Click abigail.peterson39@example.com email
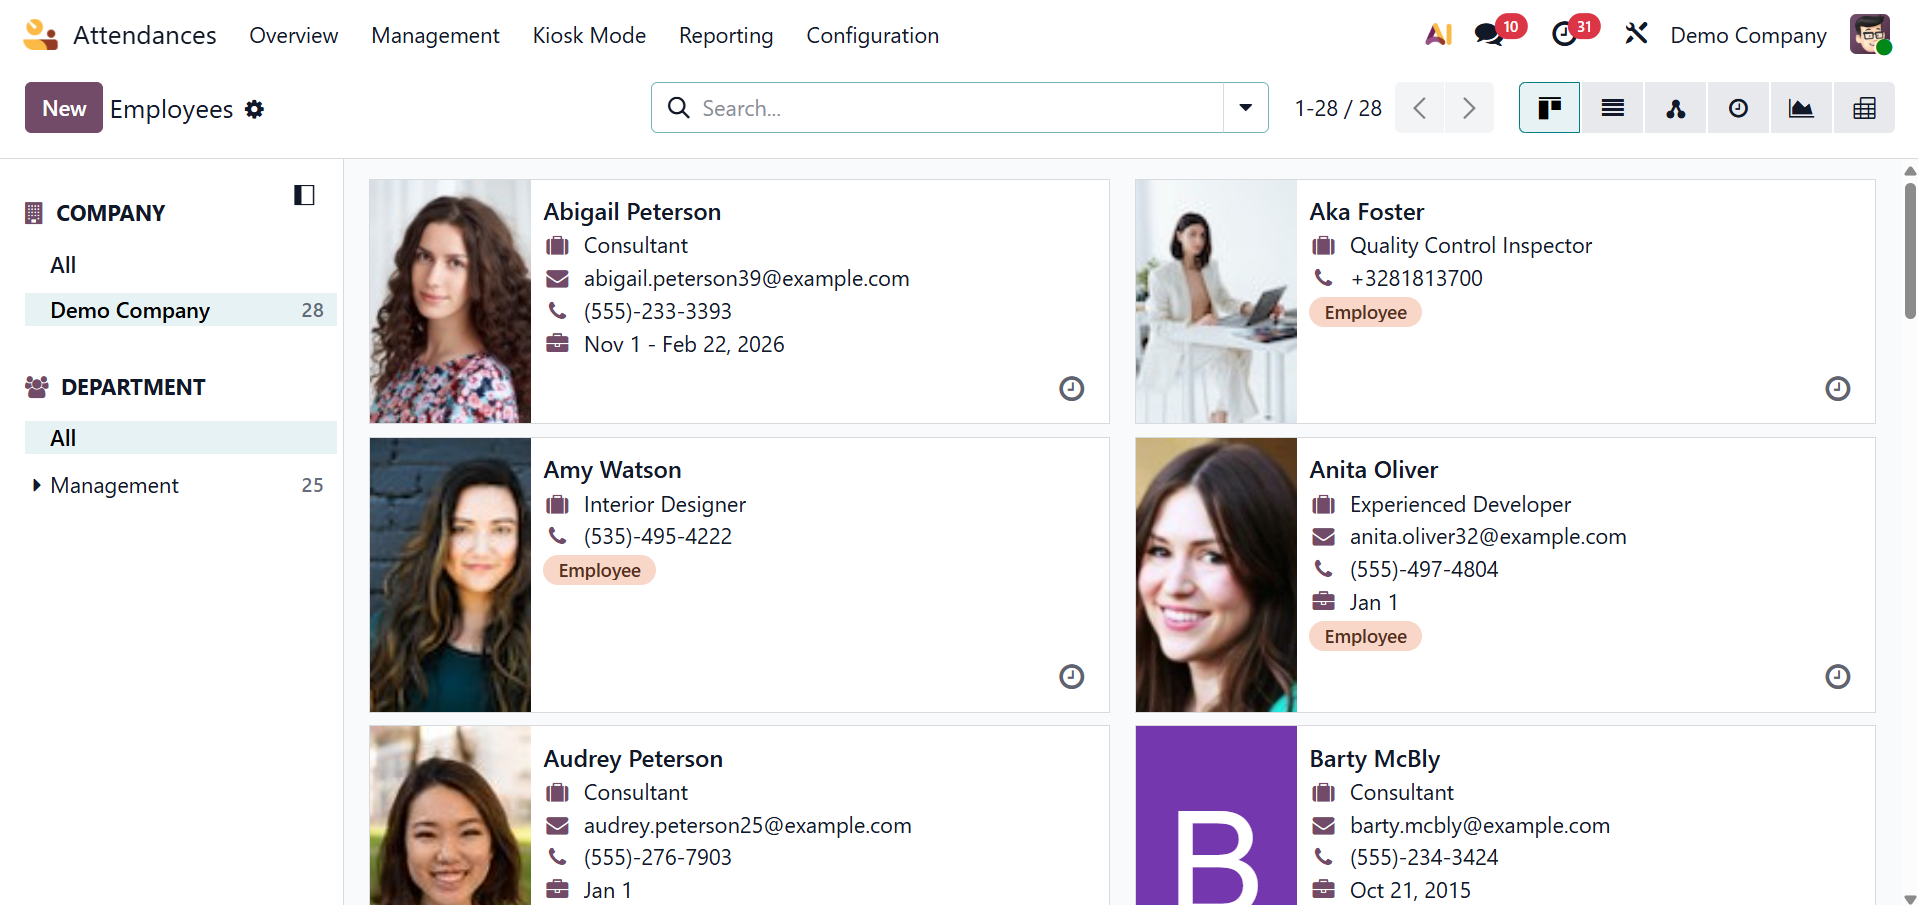Screen dimensions: 1918x905 746,278
